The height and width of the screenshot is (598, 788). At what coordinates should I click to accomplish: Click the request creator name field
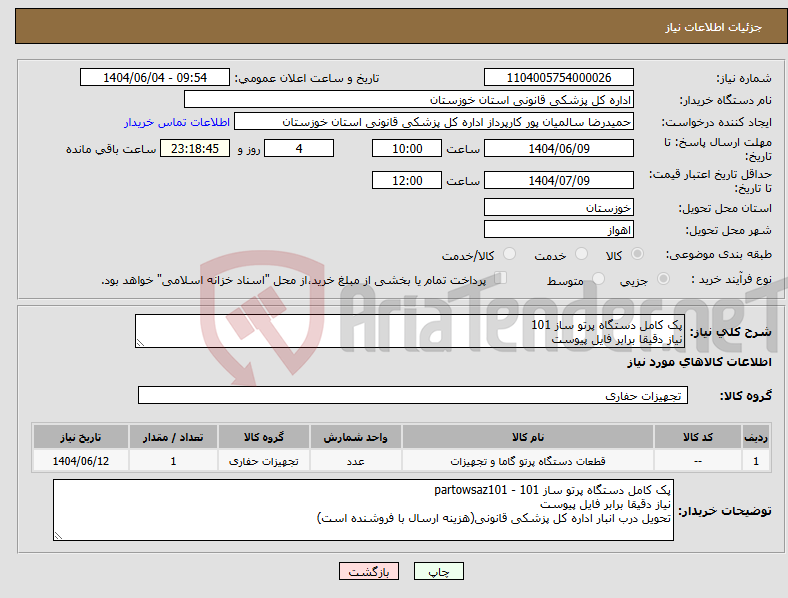click(x=434, y=122)
